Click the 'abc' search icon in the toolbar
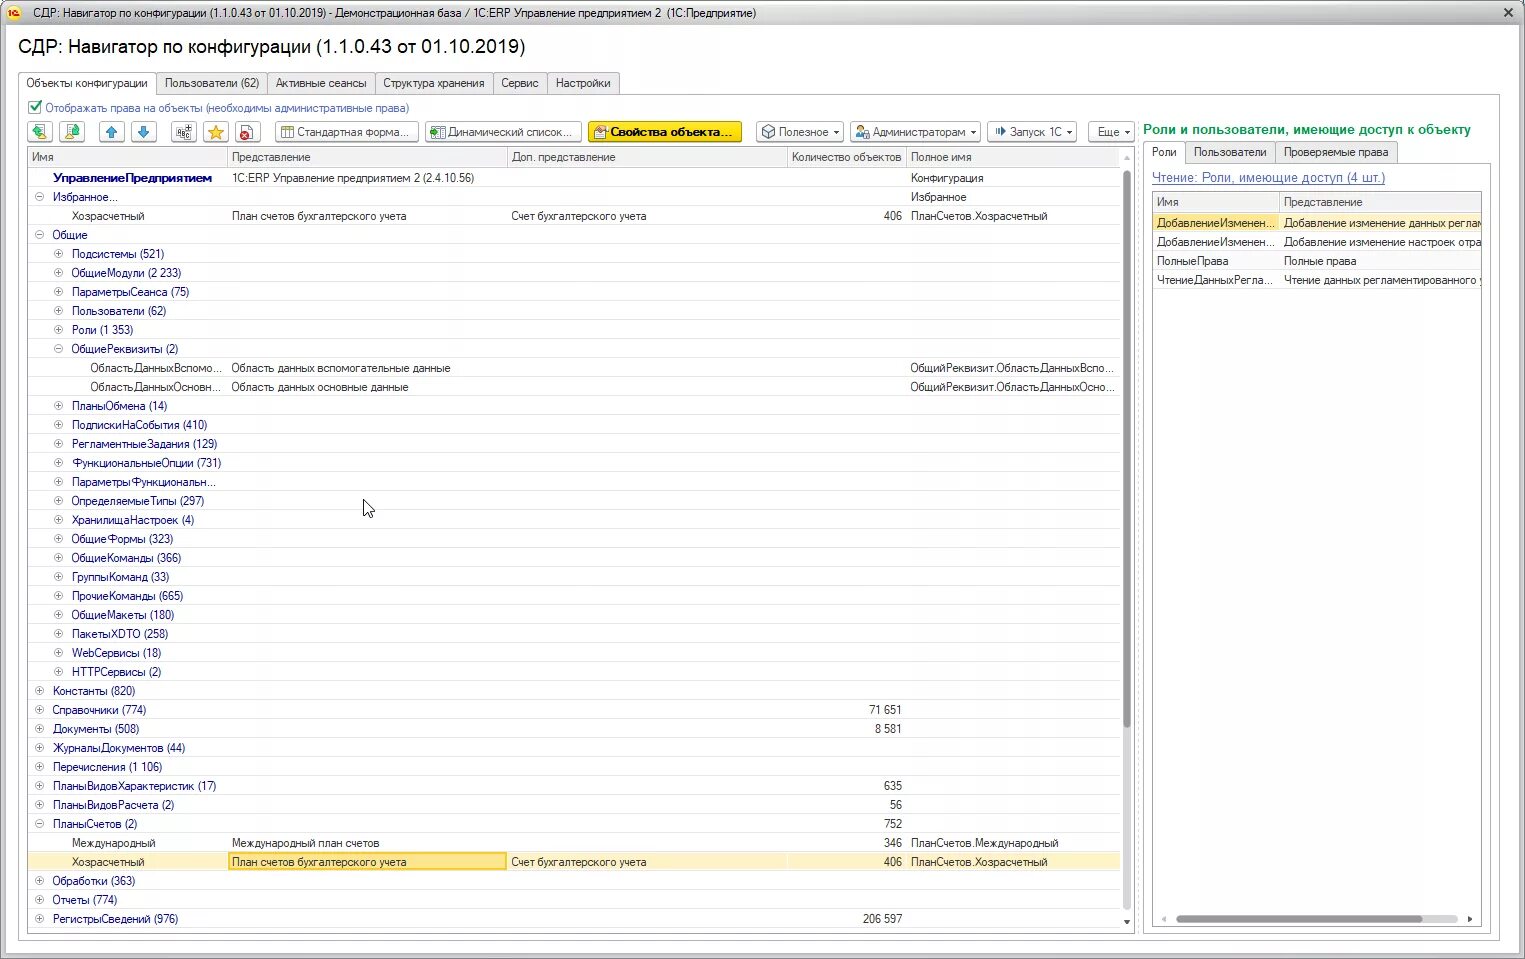 click(x=184, y=132)
